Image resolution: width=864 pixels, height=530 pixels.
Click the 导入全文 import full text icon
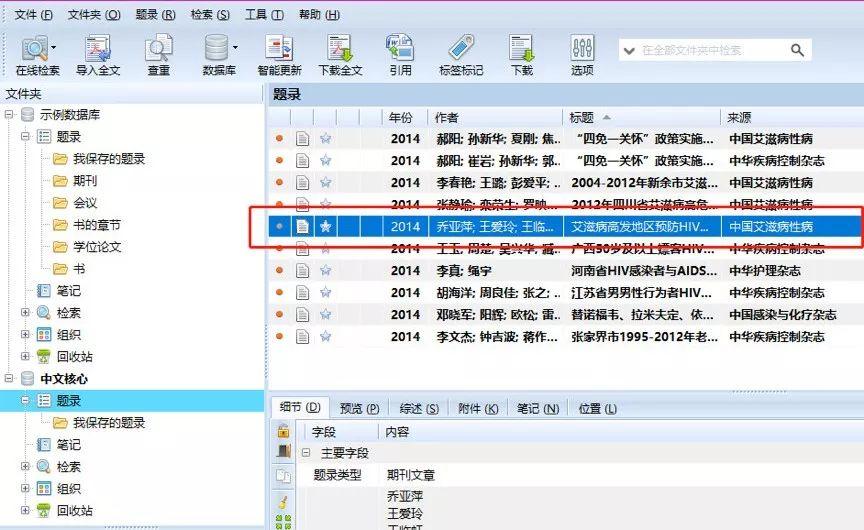[98, 48]
